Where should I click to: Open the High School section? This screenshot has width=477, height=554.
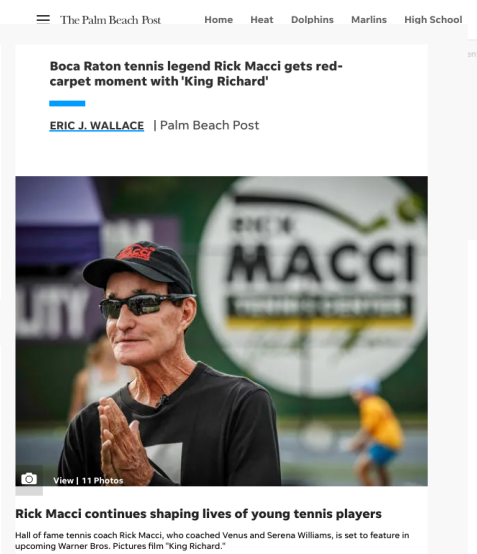click(433, 20)
